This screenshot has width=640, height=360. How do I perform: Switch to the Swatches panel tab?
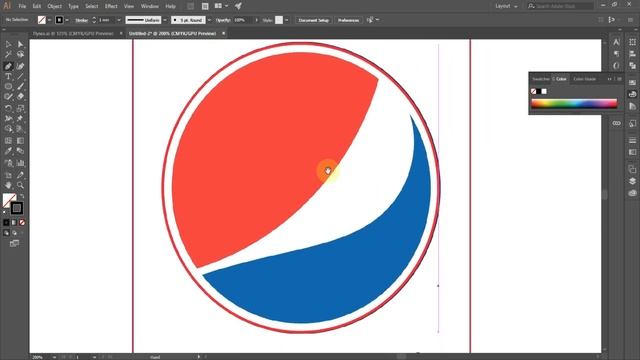click(x=541, y=79)
